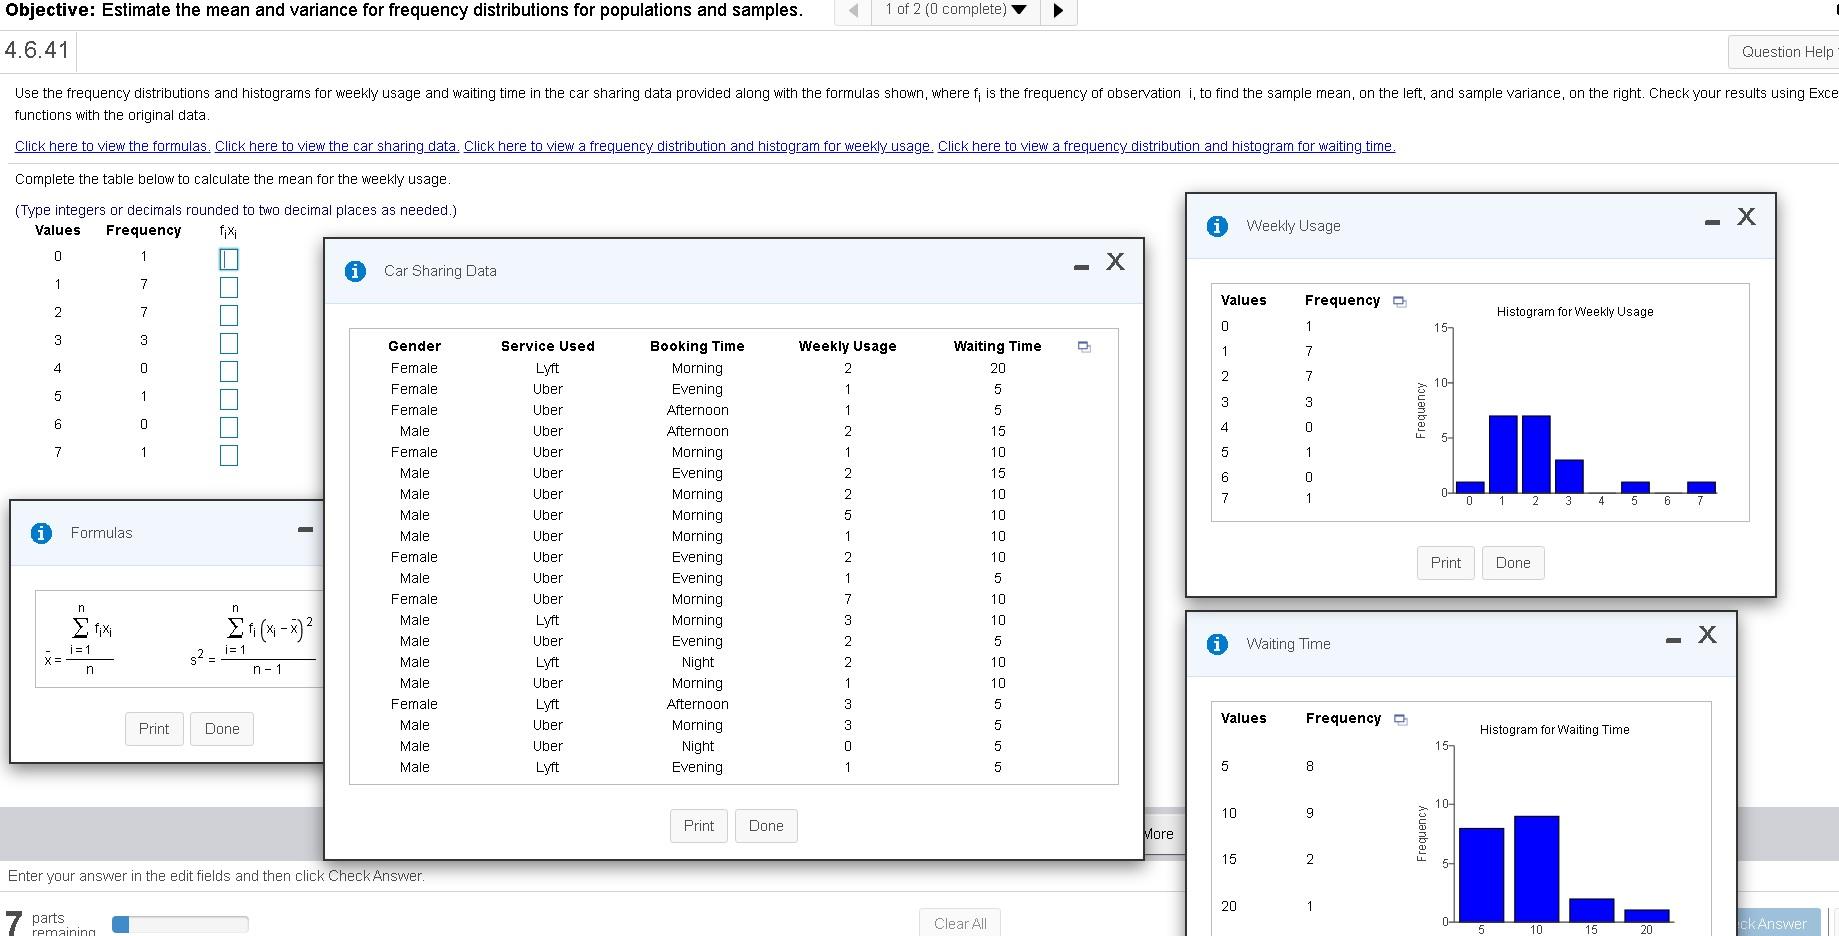Click Print in Formulas dialog

(x=154, y=729)
